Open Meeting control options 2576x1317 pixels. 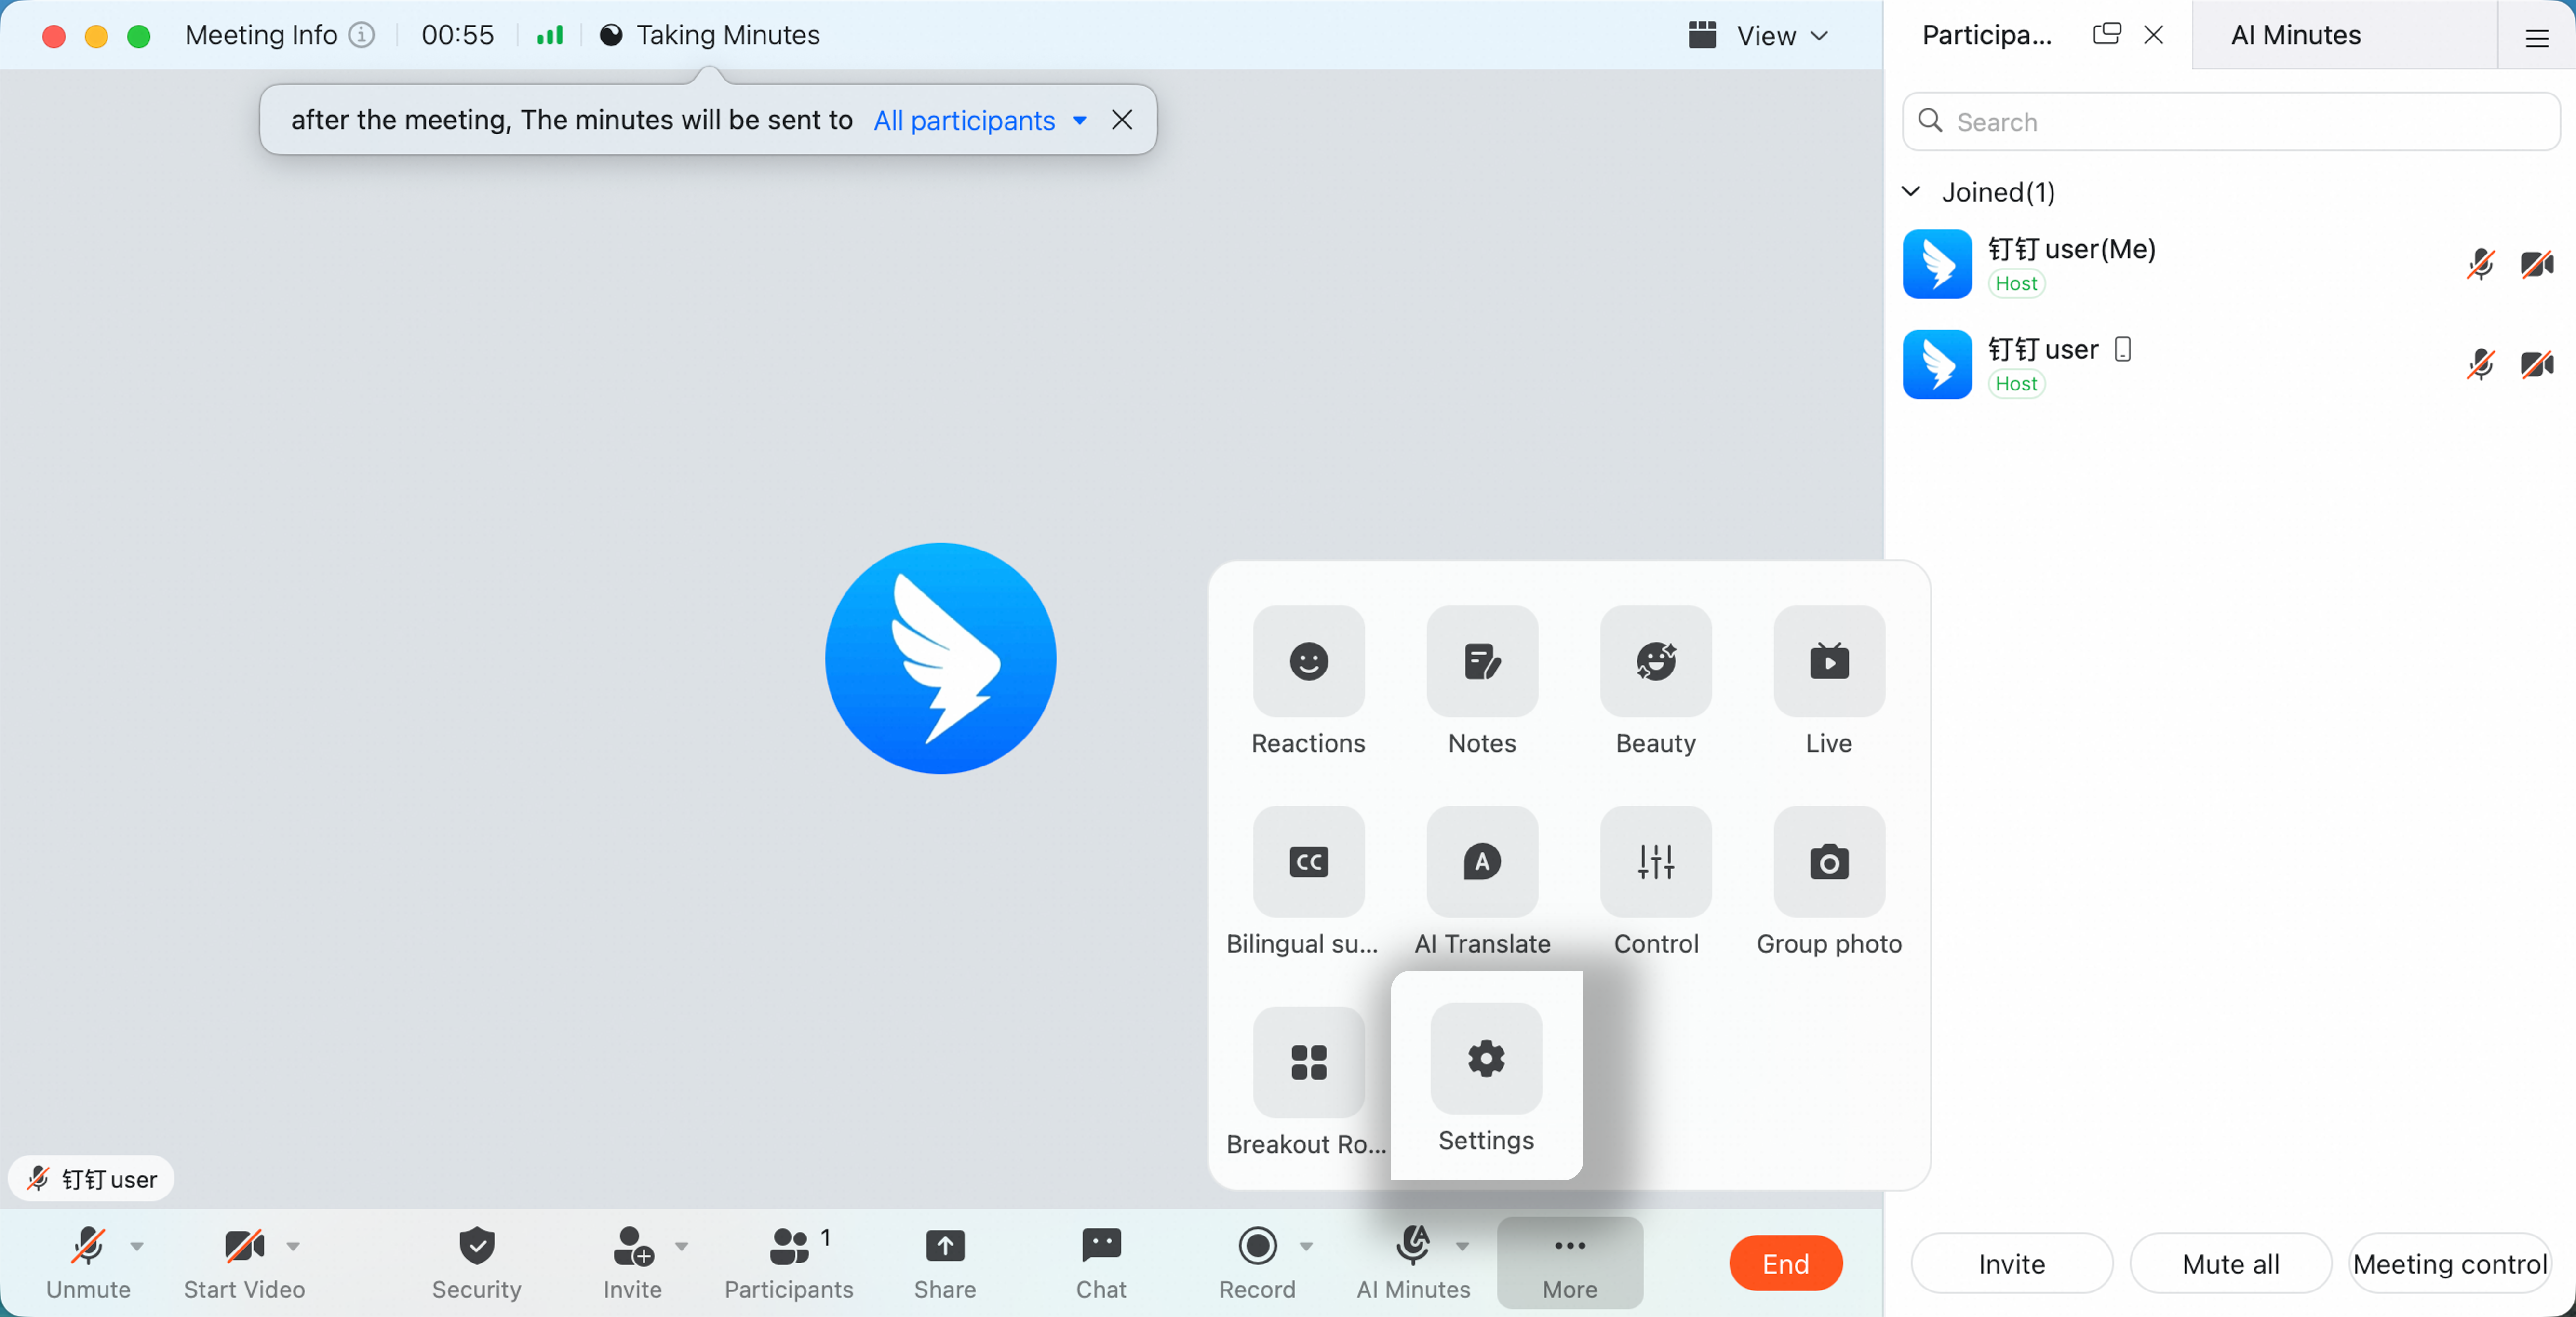pos(2449,1264)
